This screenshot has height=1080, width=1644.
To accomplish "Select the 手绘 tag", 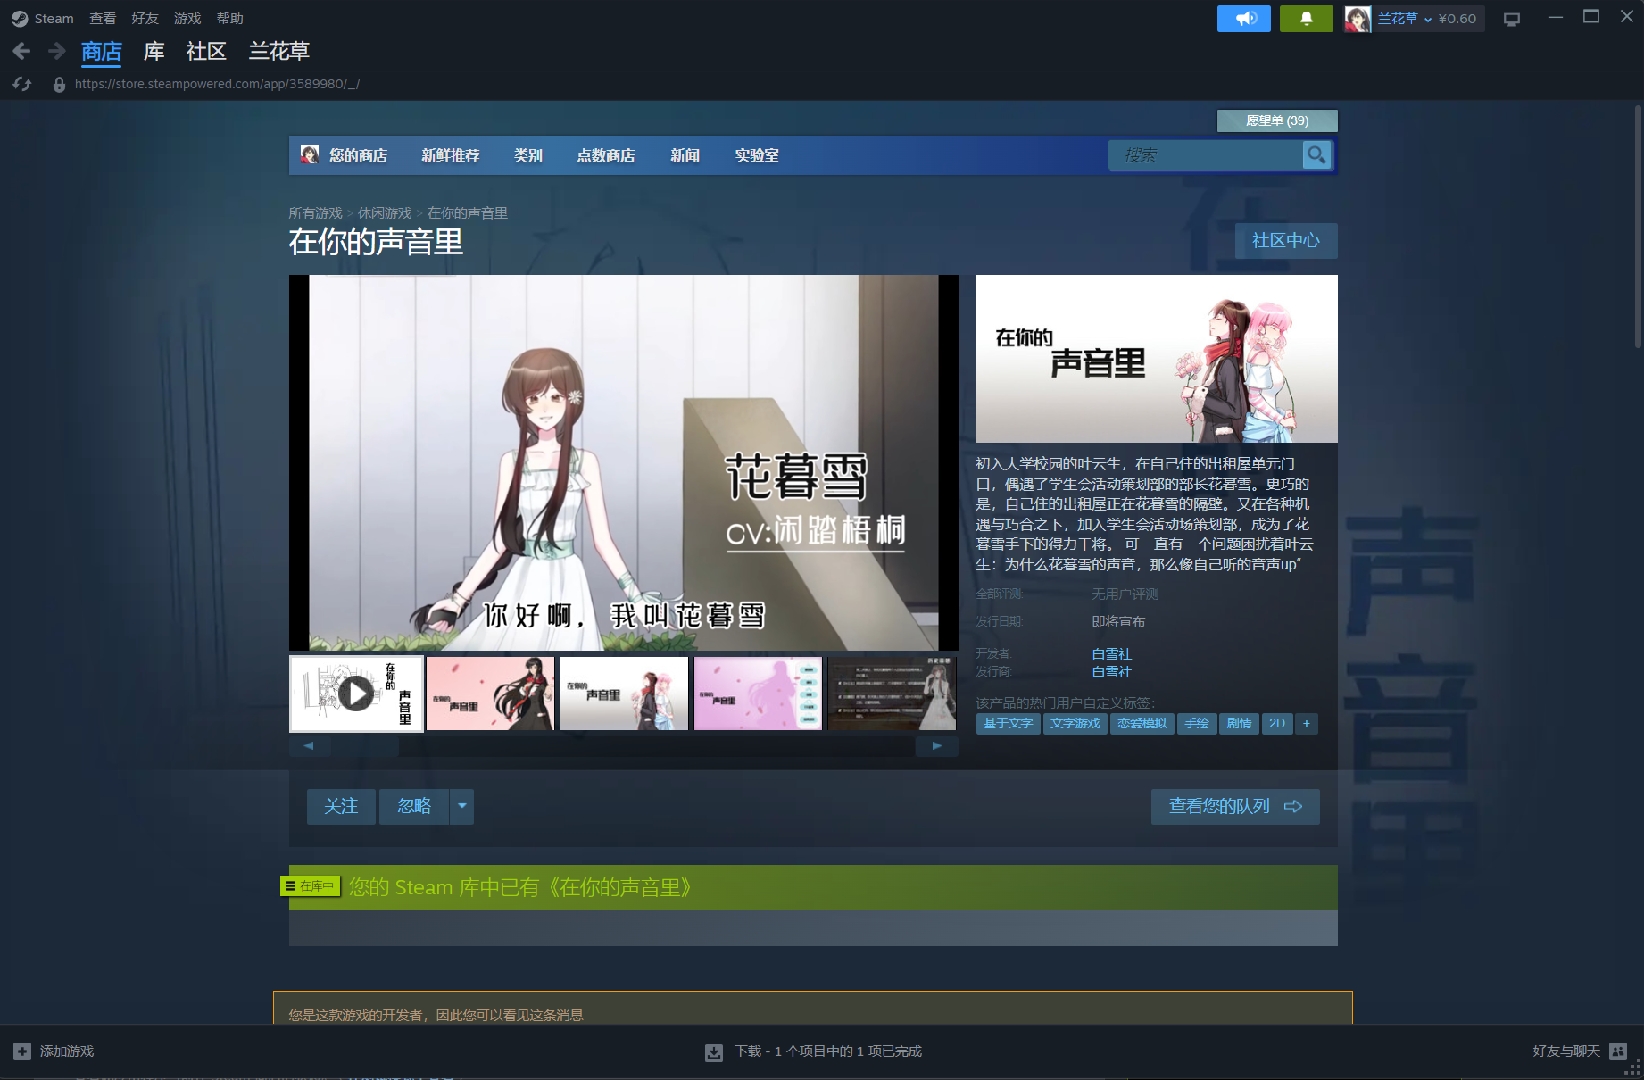I will click(x=1197, y=723).
